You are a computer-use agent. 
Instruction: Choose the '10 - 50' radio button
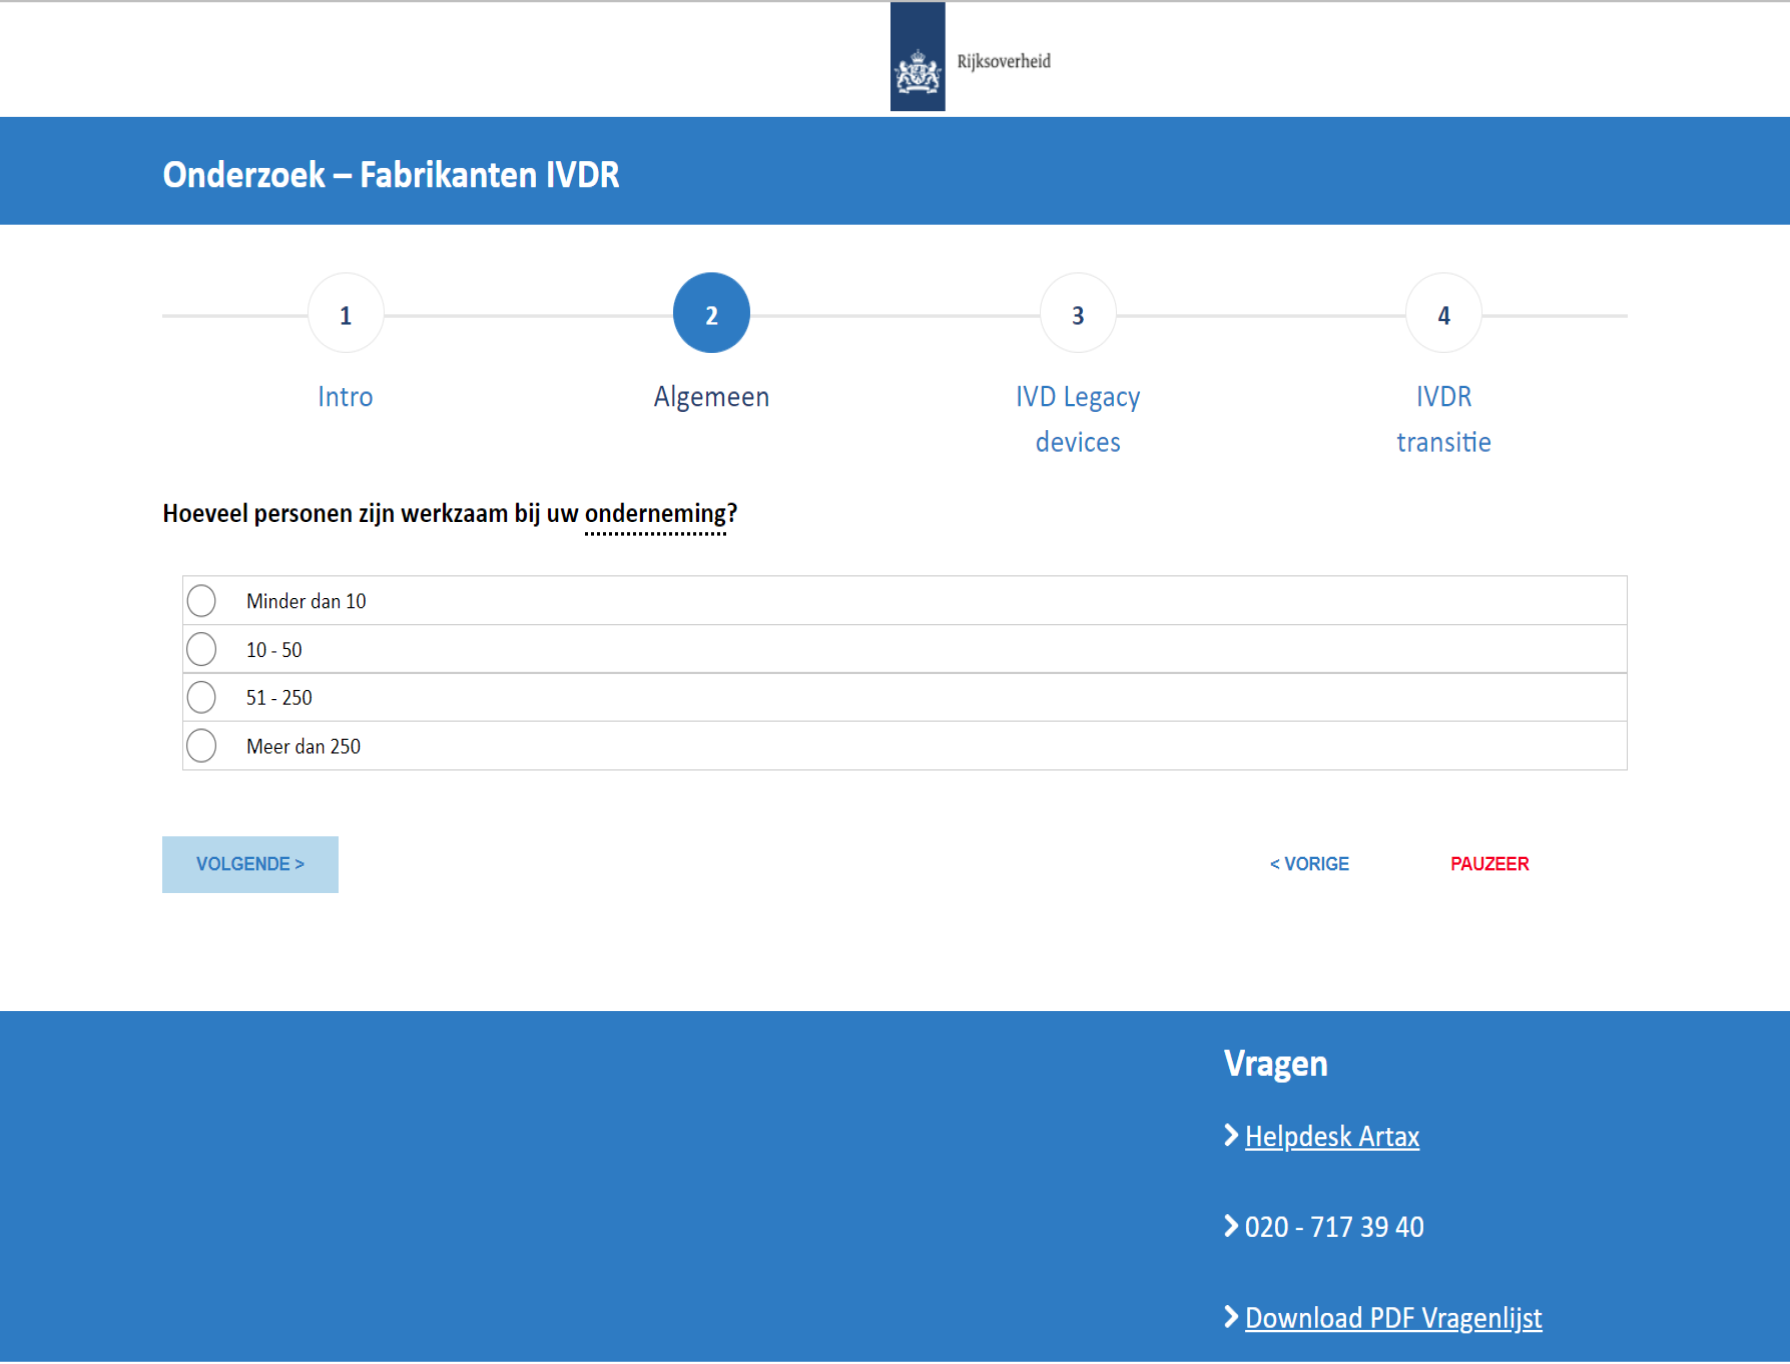[x=202, y=649]
